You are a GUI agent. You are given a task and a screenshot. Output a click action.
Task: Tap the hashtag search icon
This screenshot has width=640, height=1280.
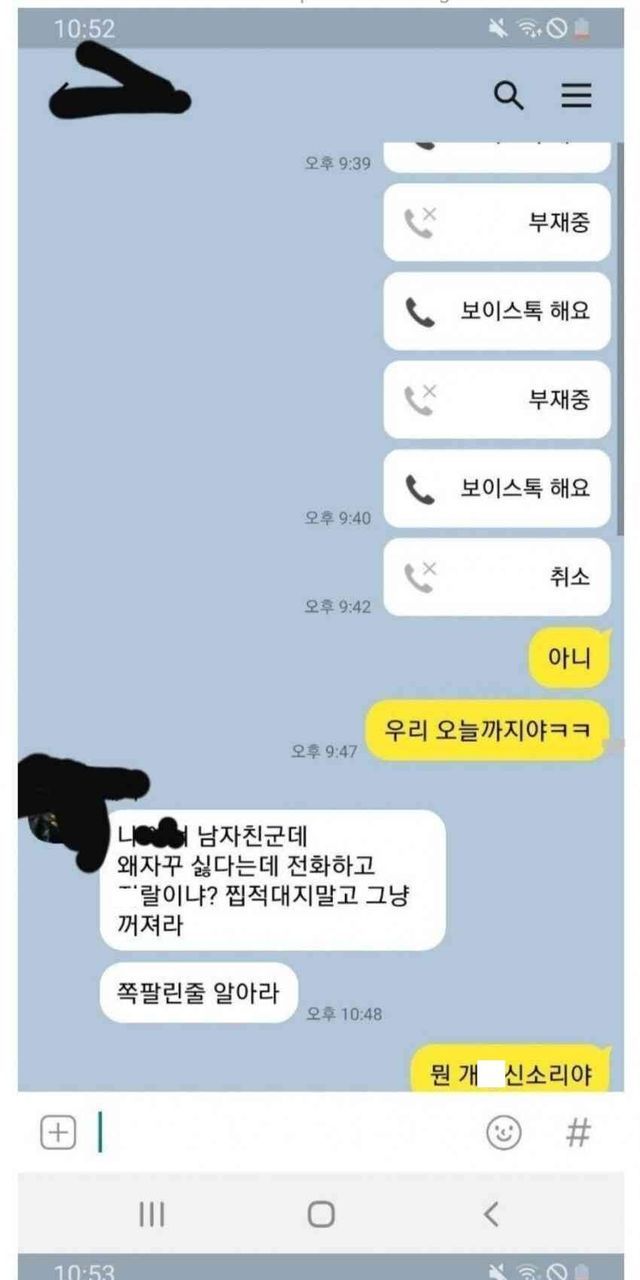click(x=577, y=1133)
